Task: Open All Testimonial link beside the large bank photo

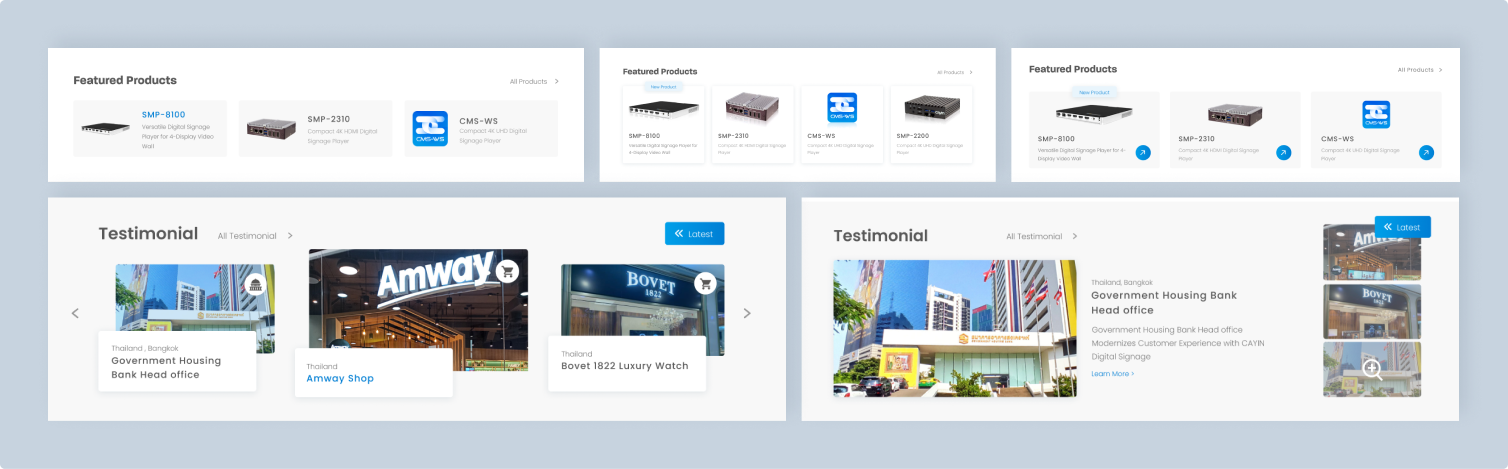Action: pyautogui.click(x=1042, y=236)
